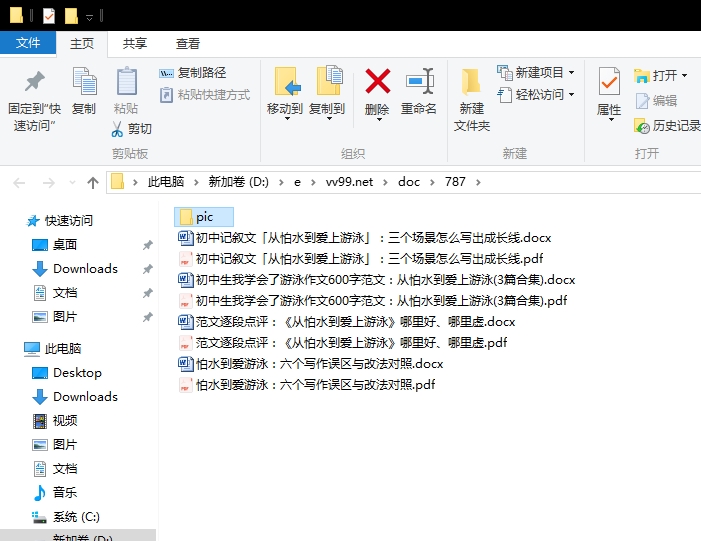Open recent locations dropdown arrow
Image resolution: width=701 pixels, height=541 pixels.
pyautogui.click(x=72, y=182)
